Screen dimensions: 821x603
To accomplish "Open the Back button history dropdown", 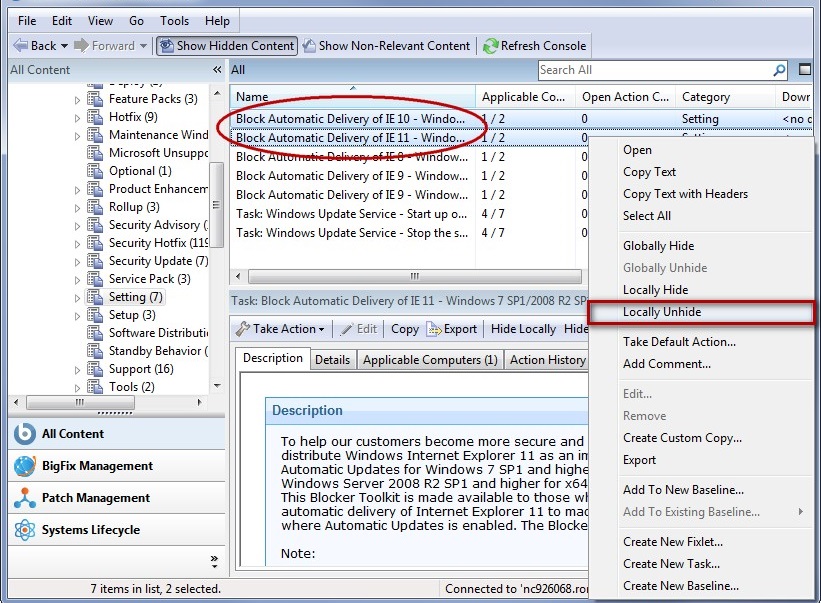I will (x=63, y=45).
